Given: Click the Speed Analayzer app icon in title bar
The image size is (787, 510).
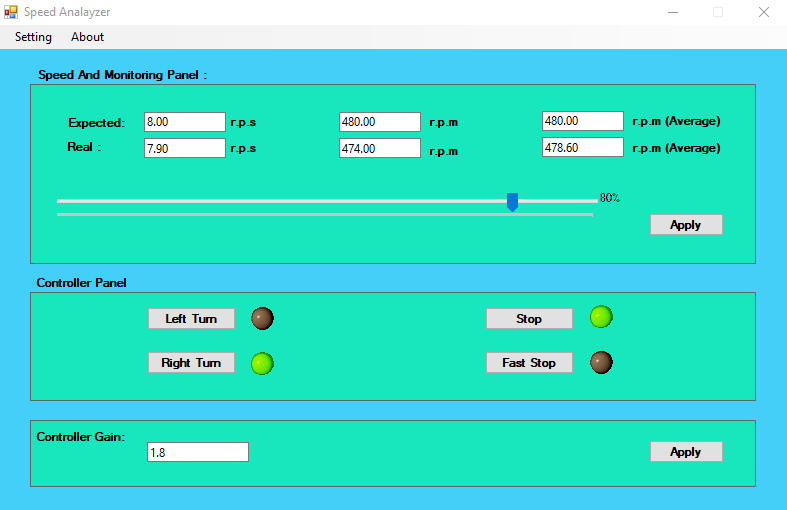Looking at the screenshot, I should pos(11,12).
